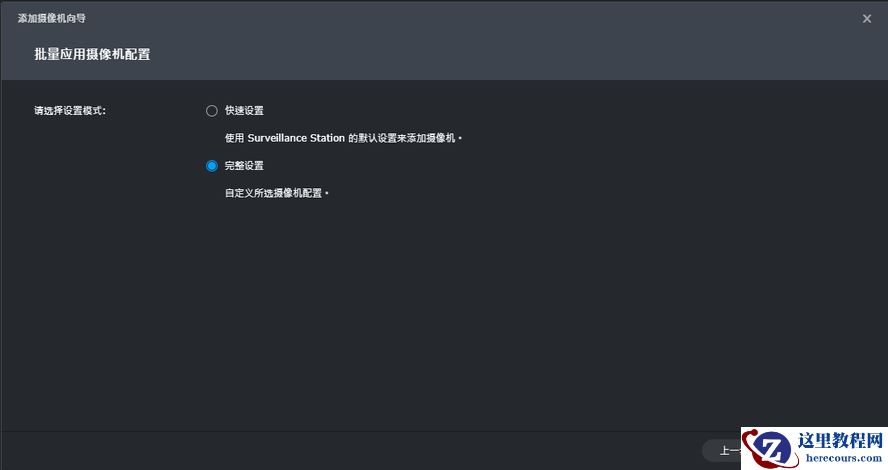Click the 自定义所选摄像机配置 description text
The height and width of the screenshot is (470, 888).
point(276,193)
